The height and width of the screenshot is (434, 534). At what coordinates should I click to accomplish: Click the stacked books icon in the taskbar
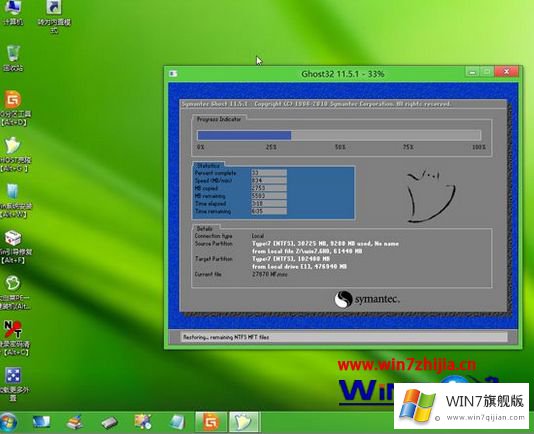[75, 422]
